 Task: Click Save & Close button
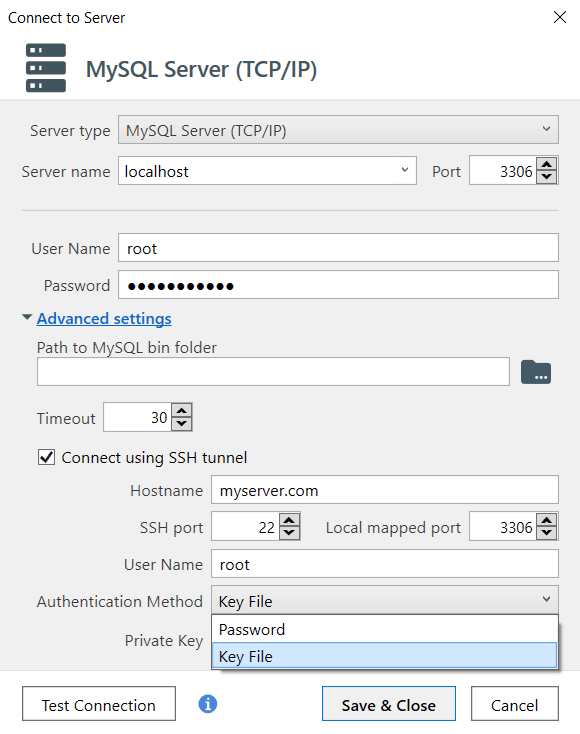389,704
